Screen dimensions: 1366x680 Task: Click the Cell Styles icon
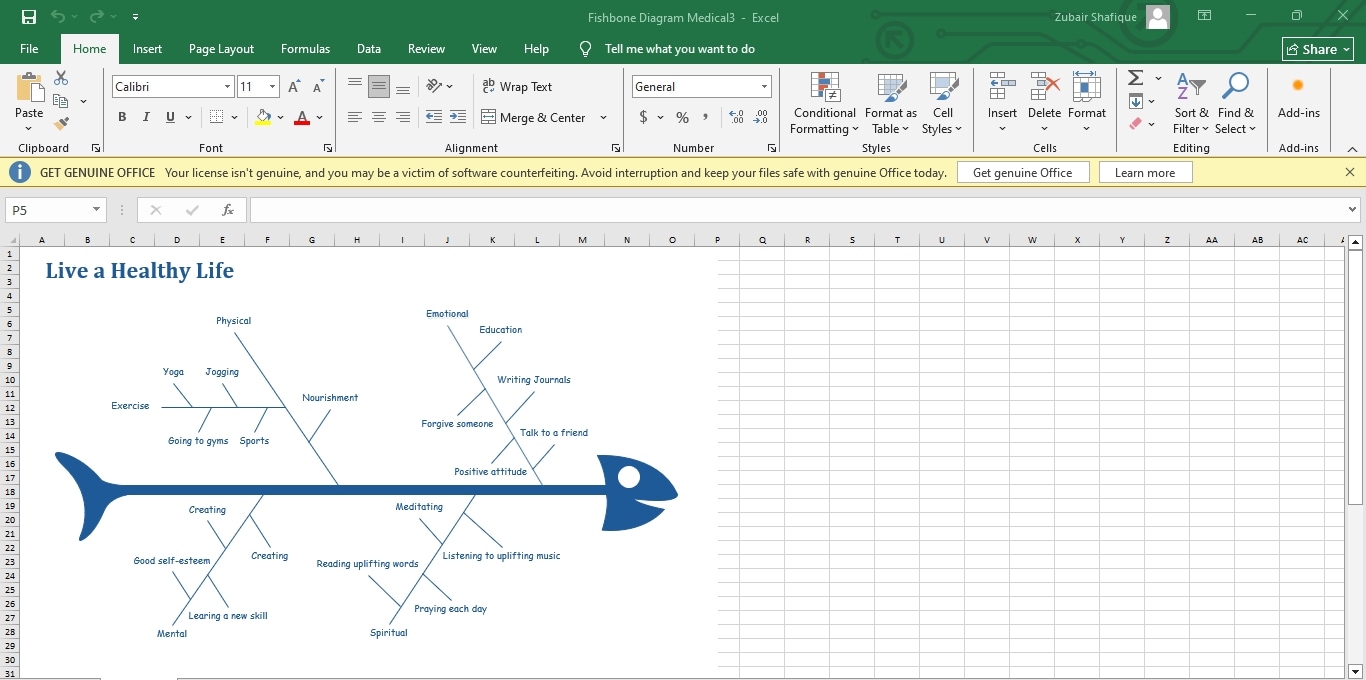pyautogui.click(x=942, y=103)
